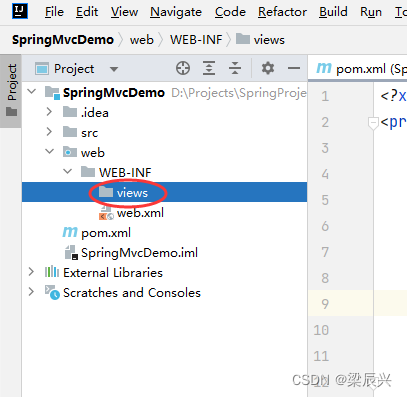Expand Scratches and Consoles node
The image size is (407, 397).
point(31,292)
